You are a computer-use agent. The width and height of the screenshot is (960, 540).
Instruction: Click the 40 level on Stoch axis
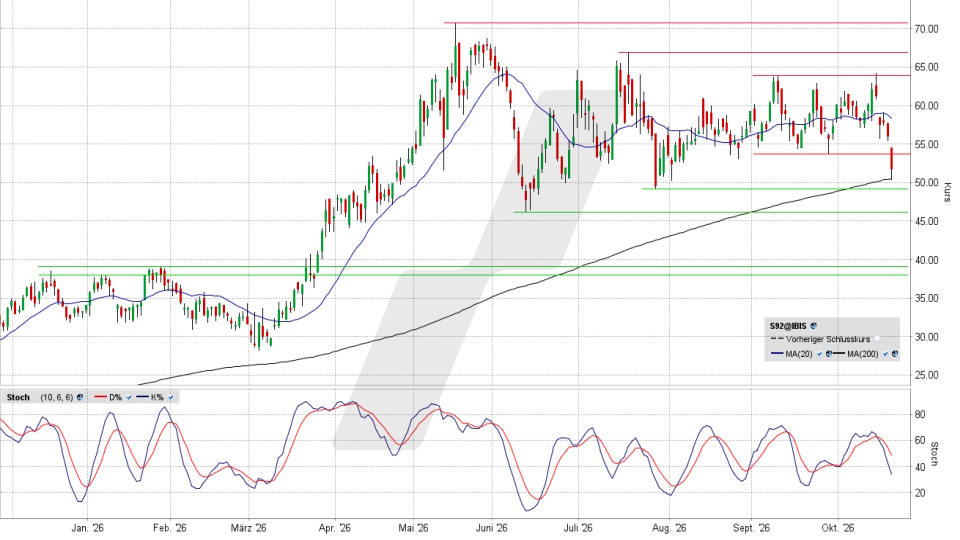click(920, 467)
